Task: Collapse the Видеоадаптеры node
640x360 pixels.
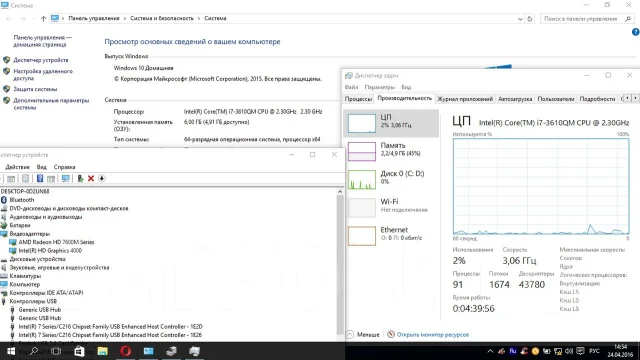Action: (x=29, y=234)
